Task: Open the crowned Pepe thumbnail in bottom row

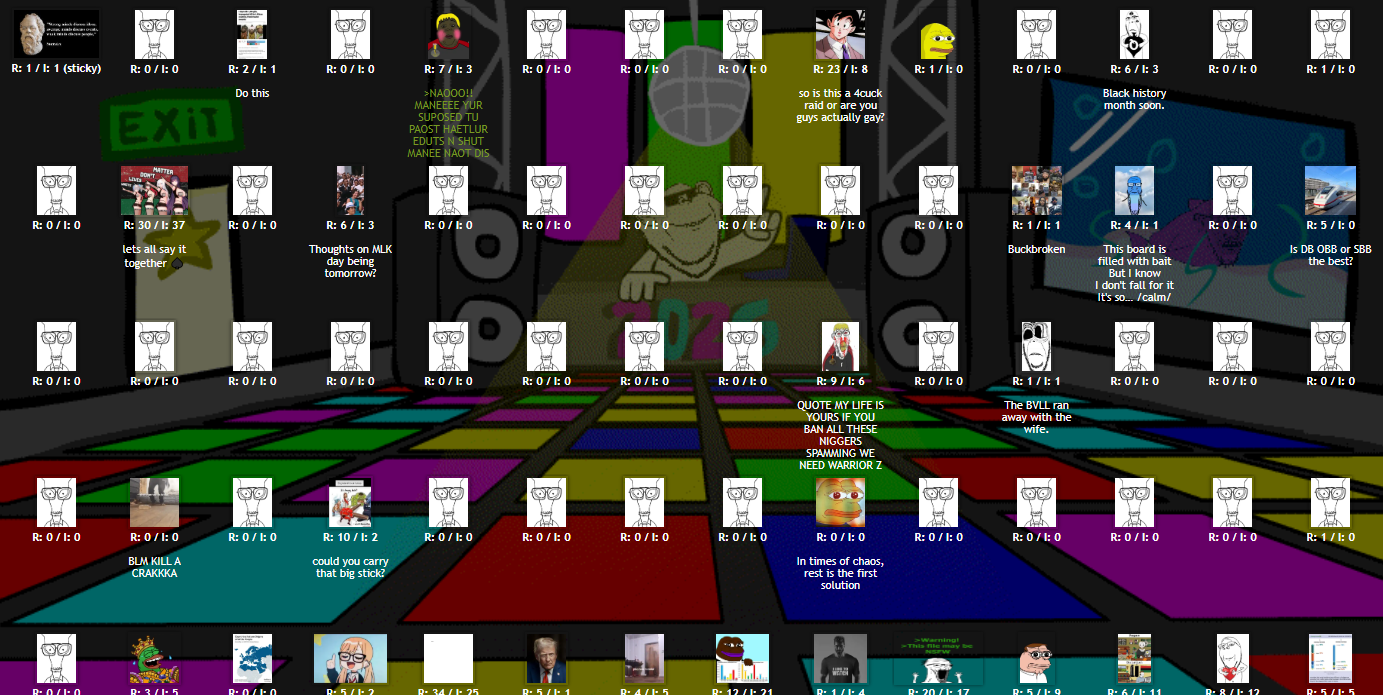Action: point(154,659)
